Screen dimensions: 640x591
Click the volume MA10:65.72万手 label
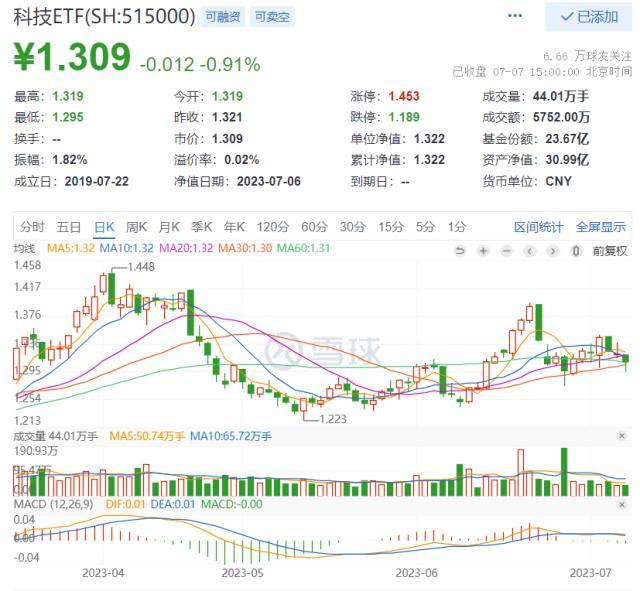pos(231,436)
